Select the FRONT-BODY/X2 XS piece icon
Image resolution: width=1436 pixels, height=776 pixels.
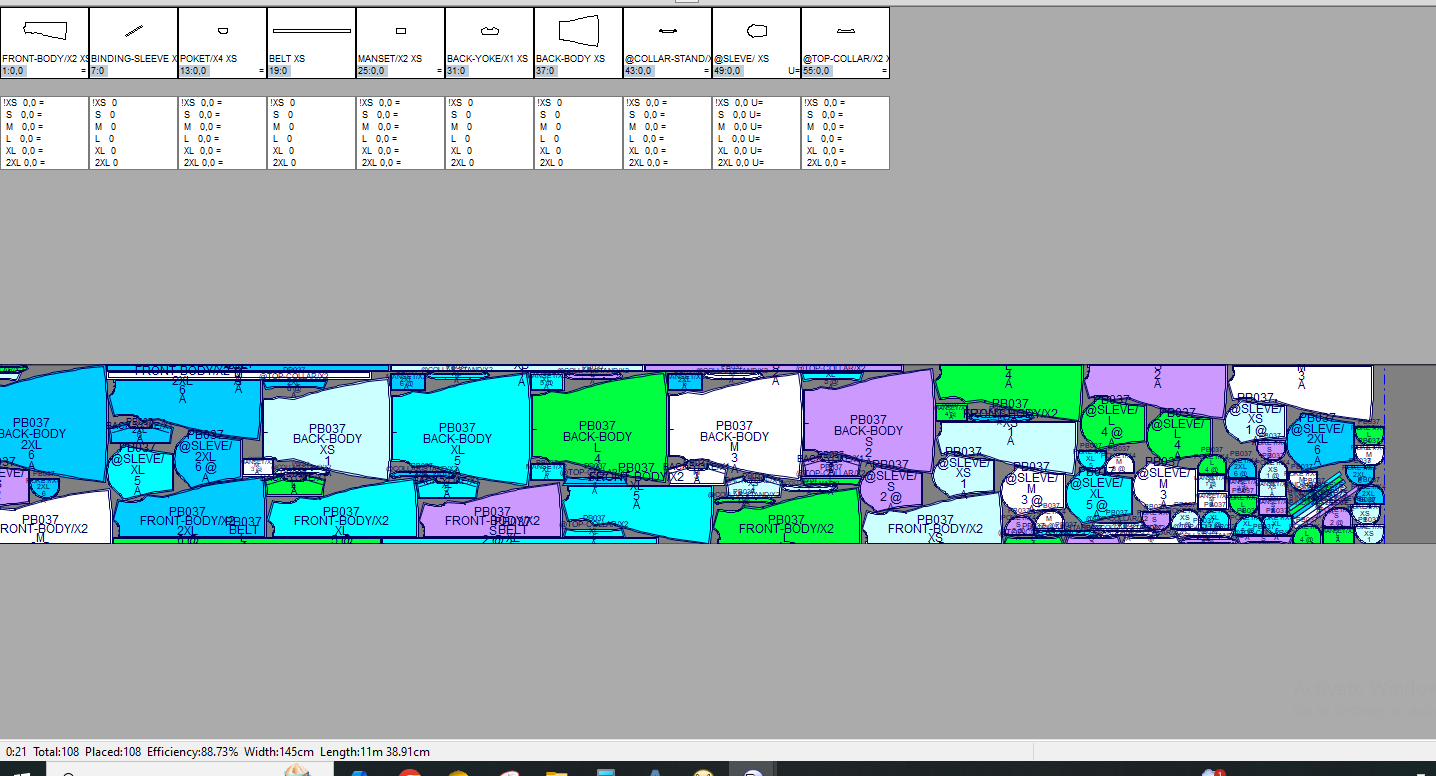pyautogui.click(x=44, y=31)
